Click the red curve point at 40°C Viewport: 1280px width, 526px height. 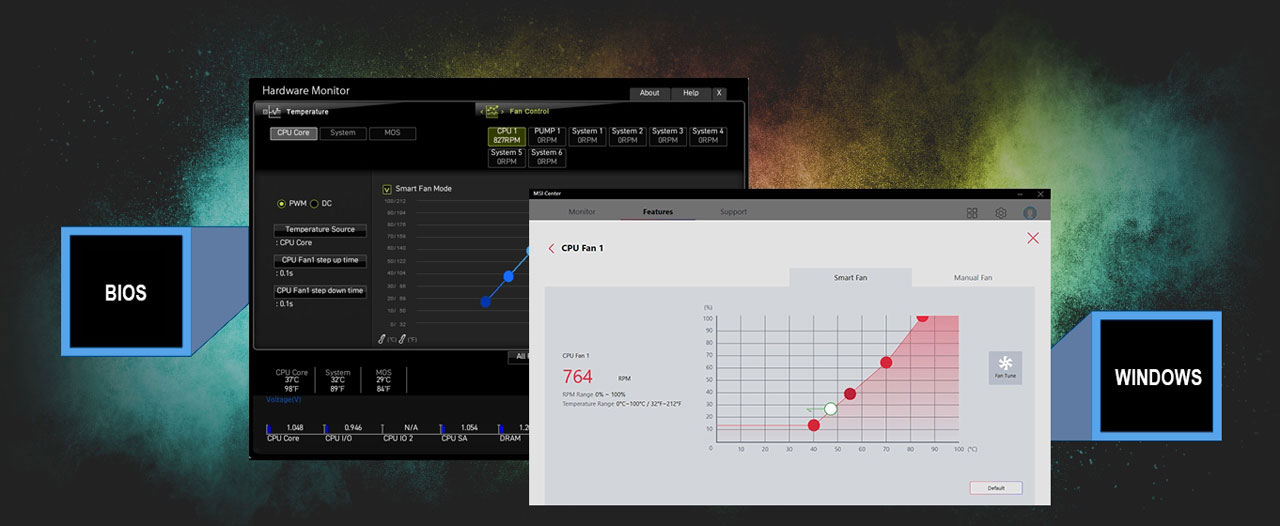tap(814, 425)
